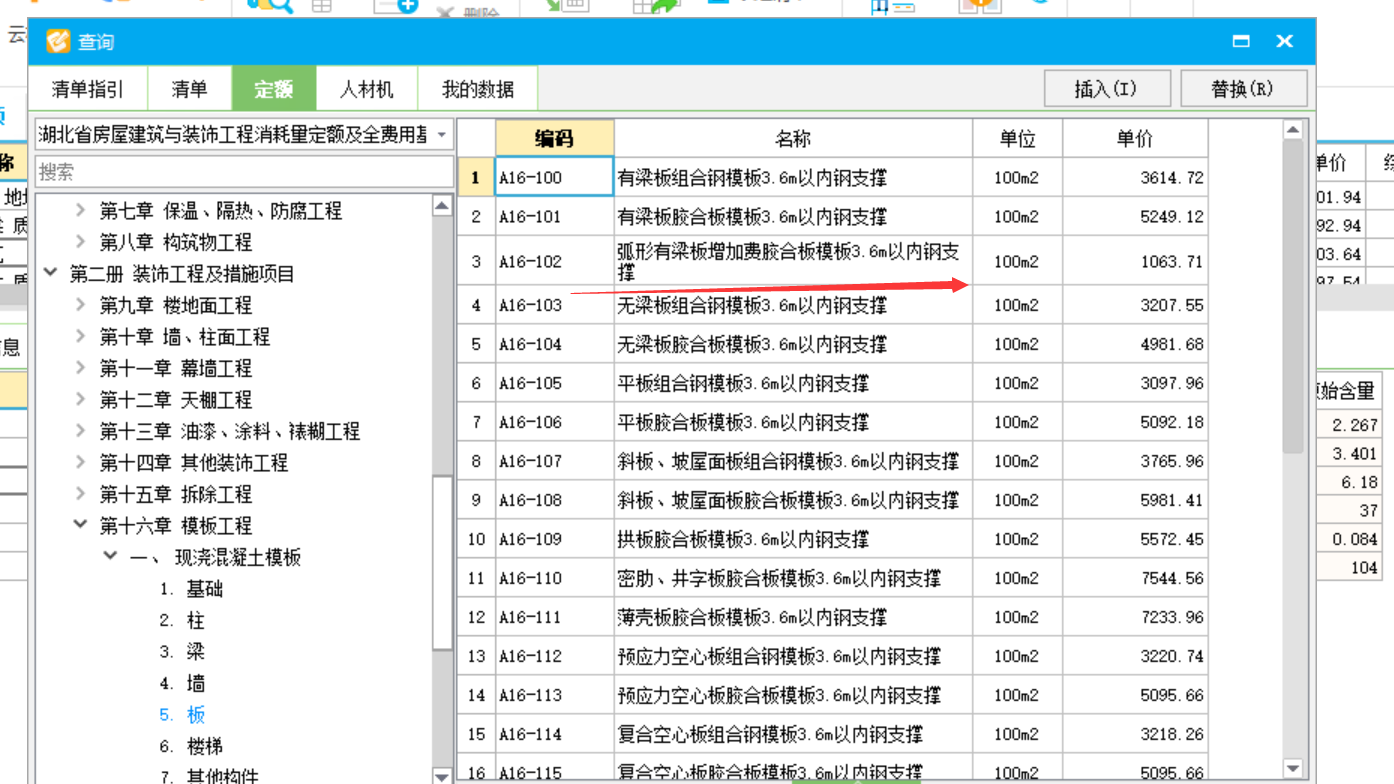The width and height of the screenshot is (1394, 784).
Task: Collapse 第十六章 模板工程
Action: coord(82,525)
